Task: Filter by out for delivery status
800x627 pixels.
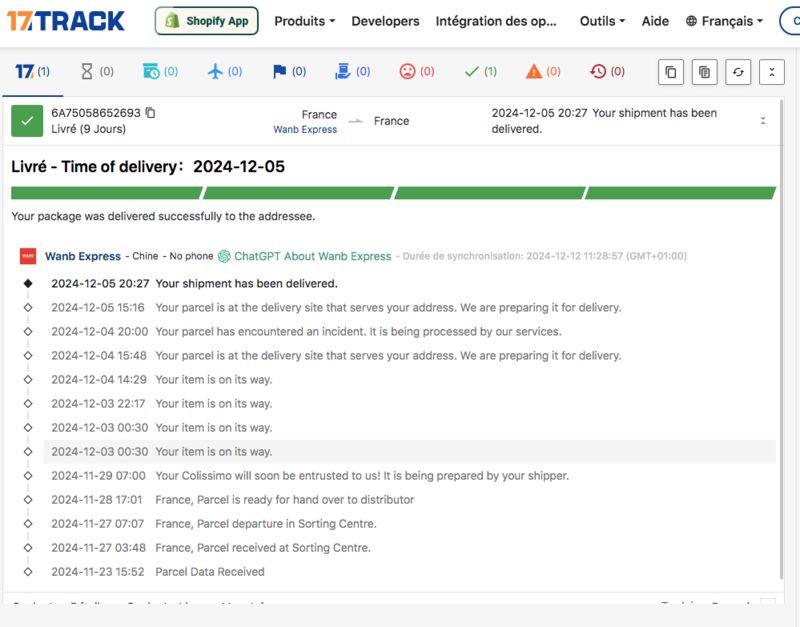Action: pos(353,71)
